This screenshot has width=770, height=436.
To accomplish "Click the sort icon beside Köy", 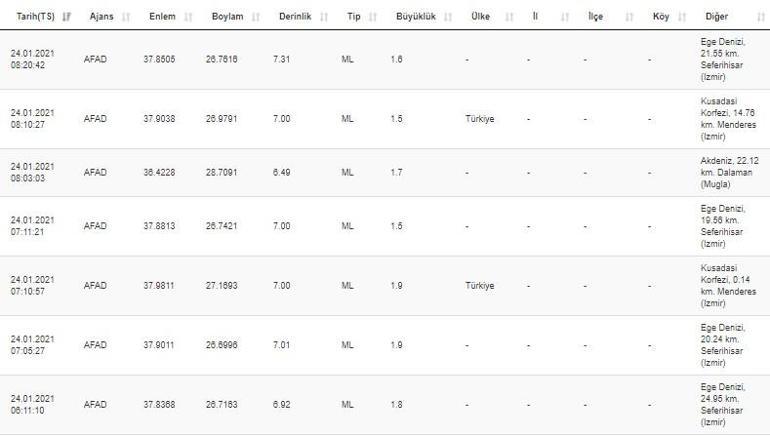I will [689, 17].
